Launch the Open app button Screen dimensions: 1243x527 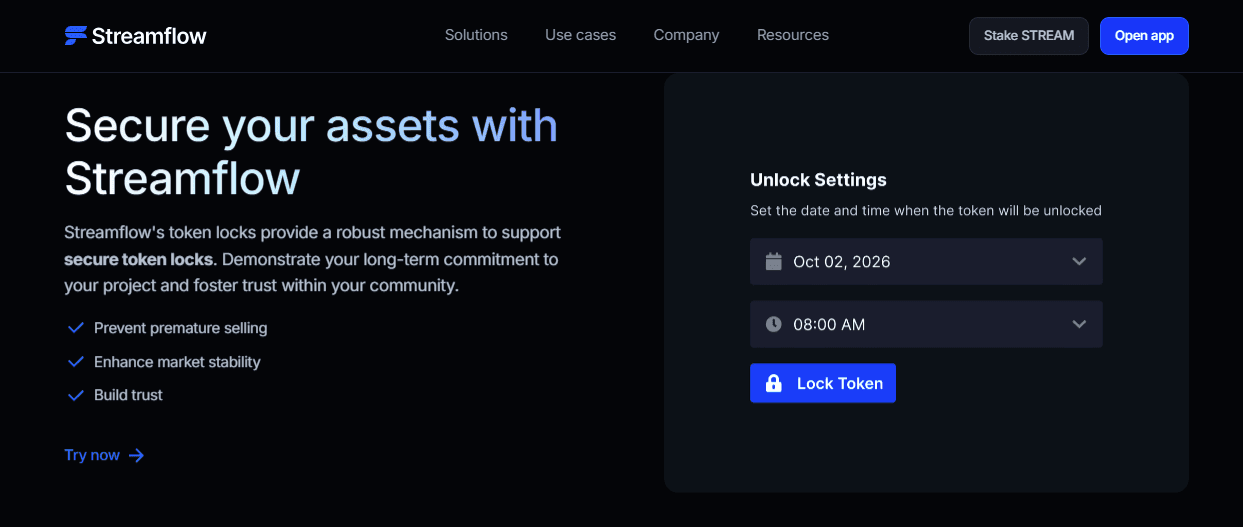tap(1144, 36)
